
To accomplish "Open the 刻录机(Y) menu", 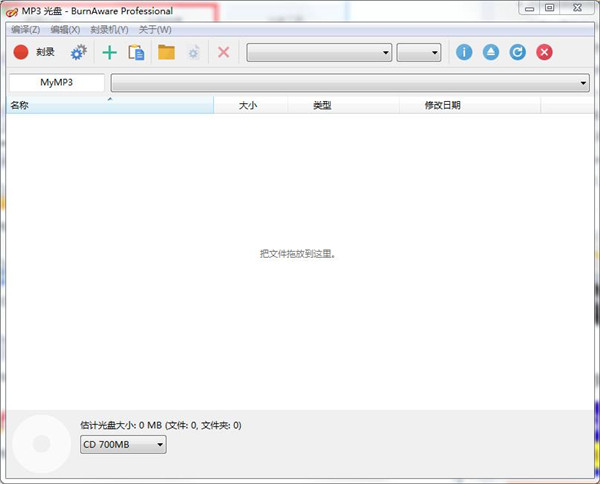I will (x=109, y=29).
